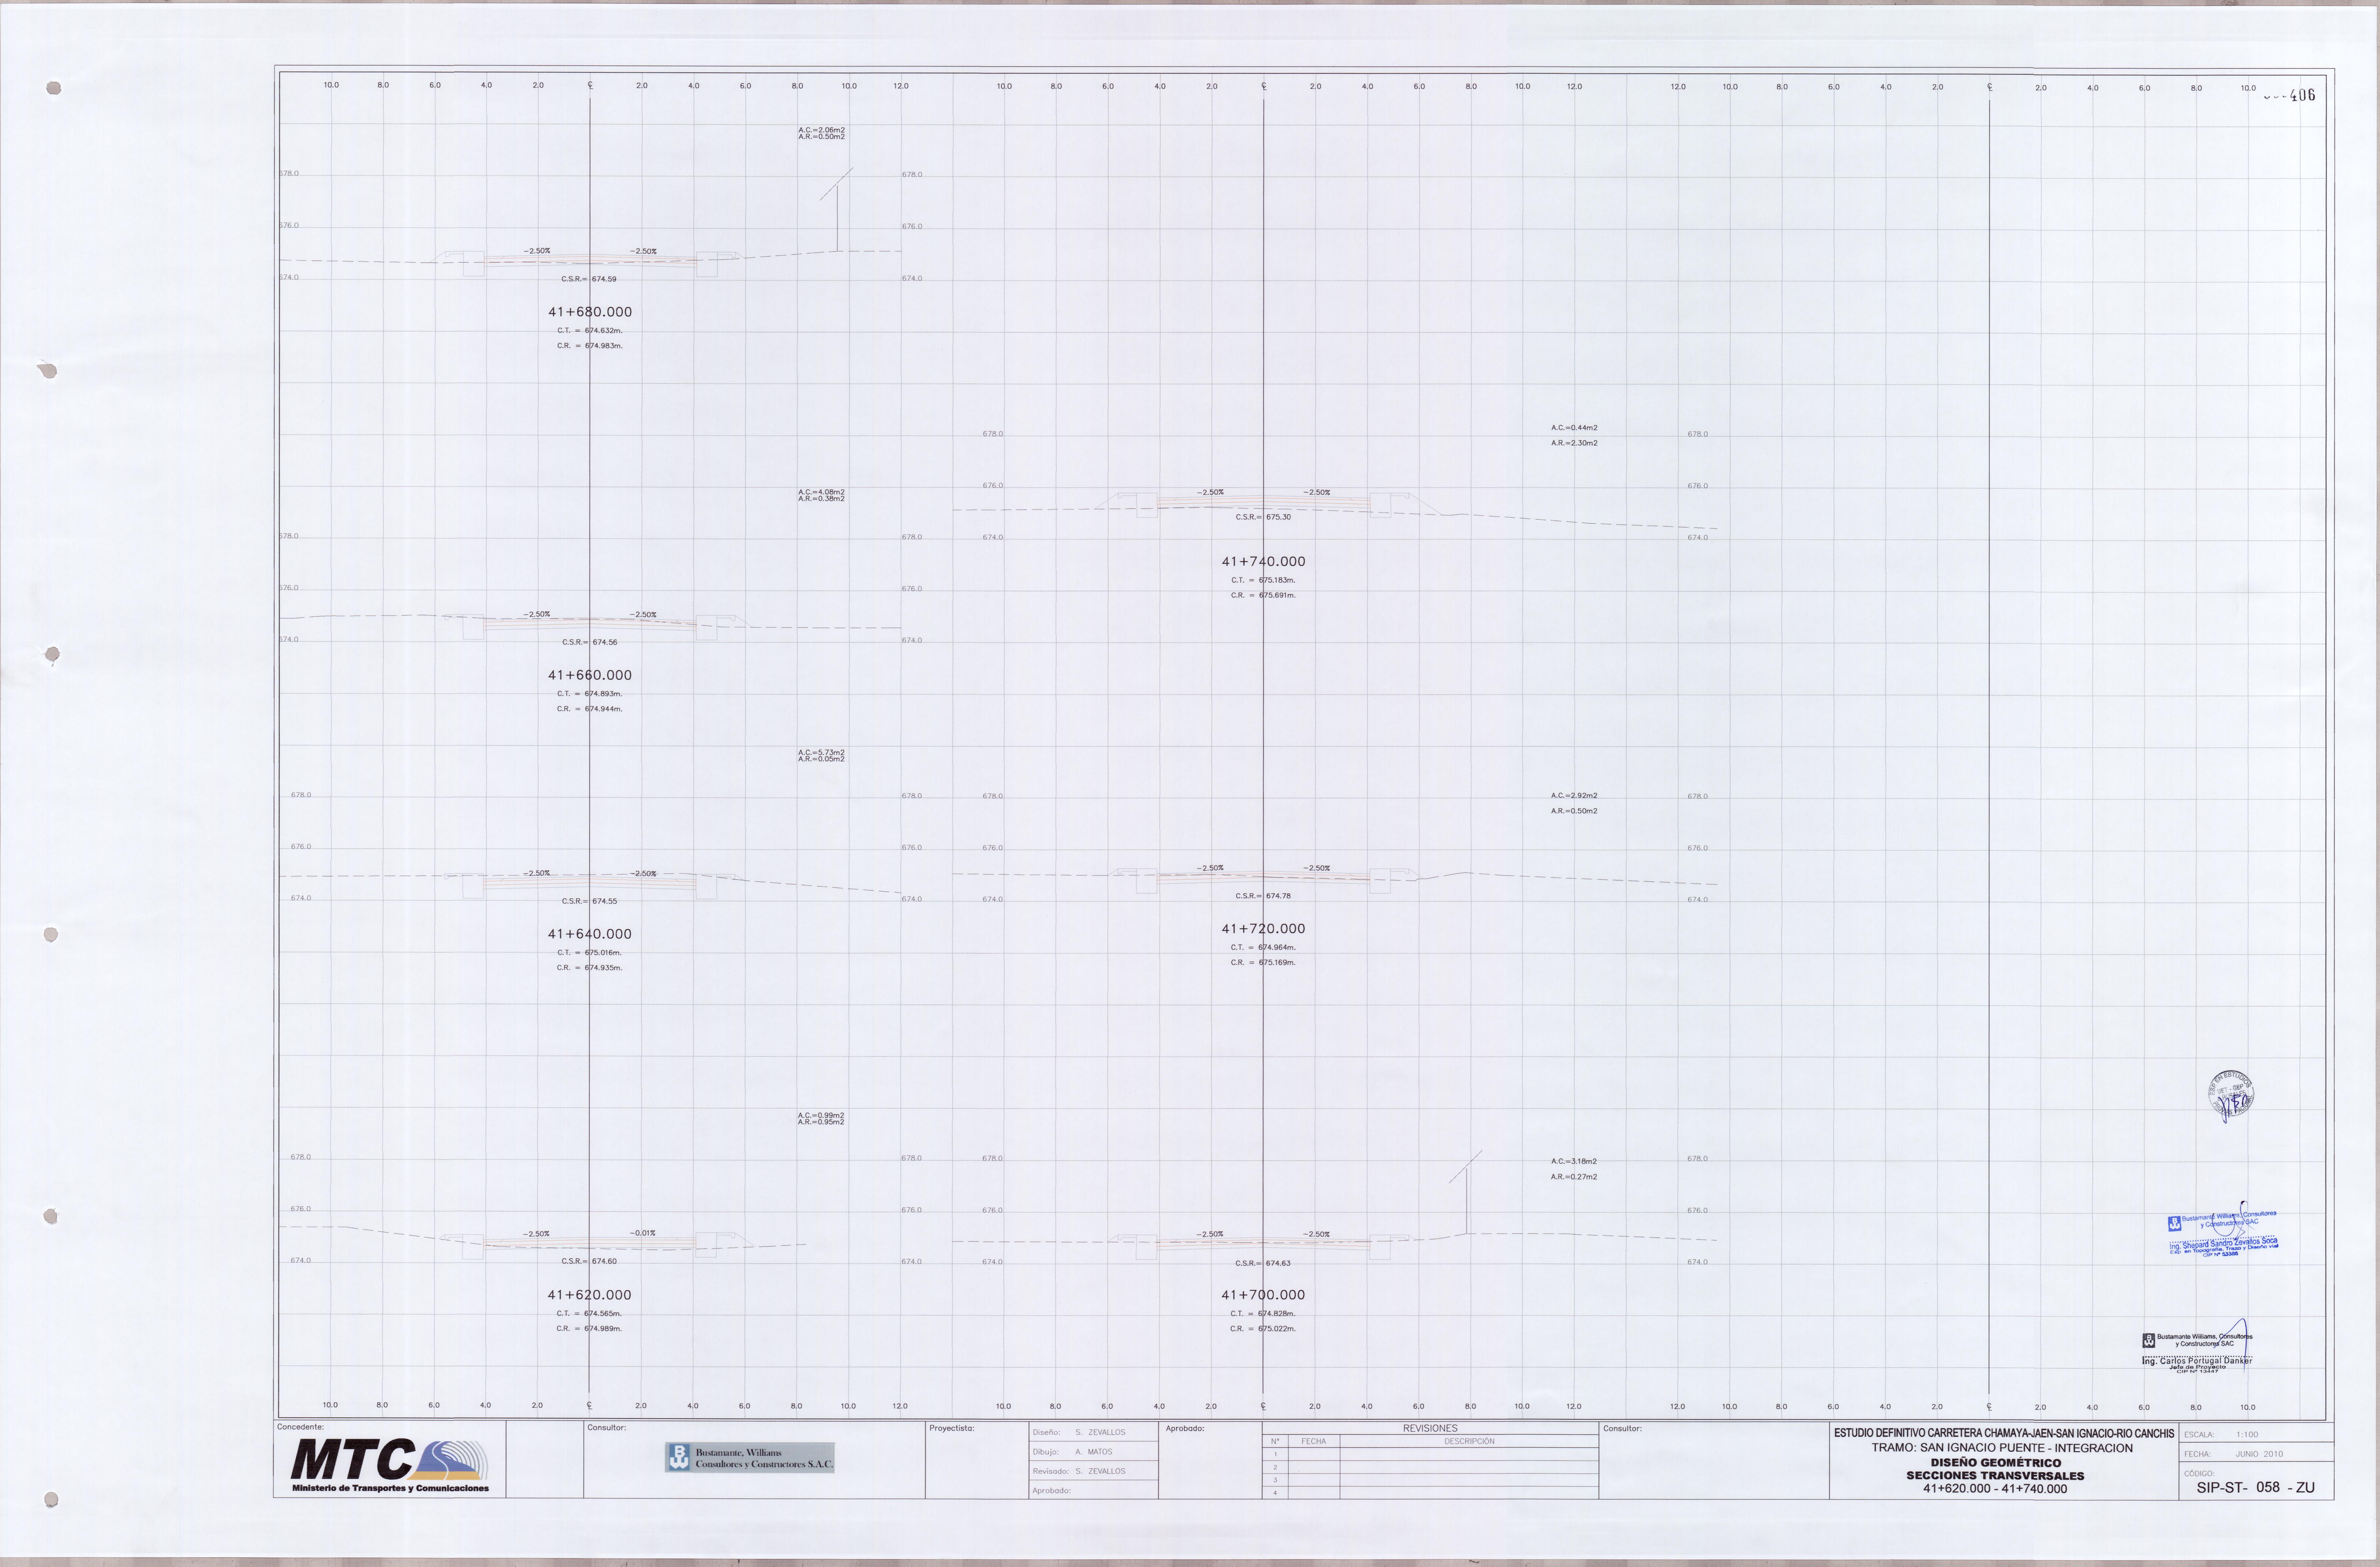The width and height of the screenshot is (2380, 1567).
Task: Select the section label 41+740.000 above C.T. 675.183m
Action: pyautogui.click(x=1263, y=562)
